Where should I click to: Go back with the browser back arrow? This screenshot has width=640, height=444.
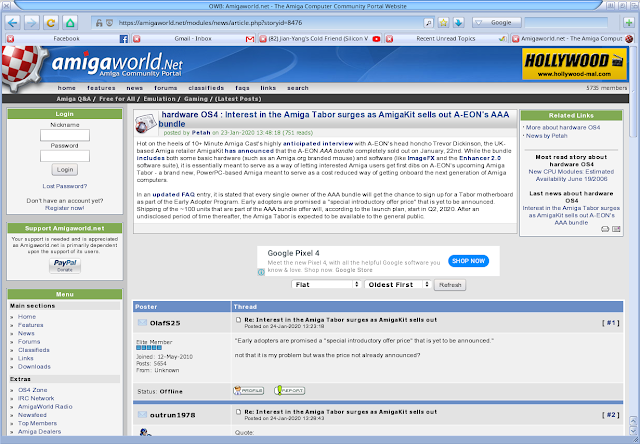coord(13,22)
